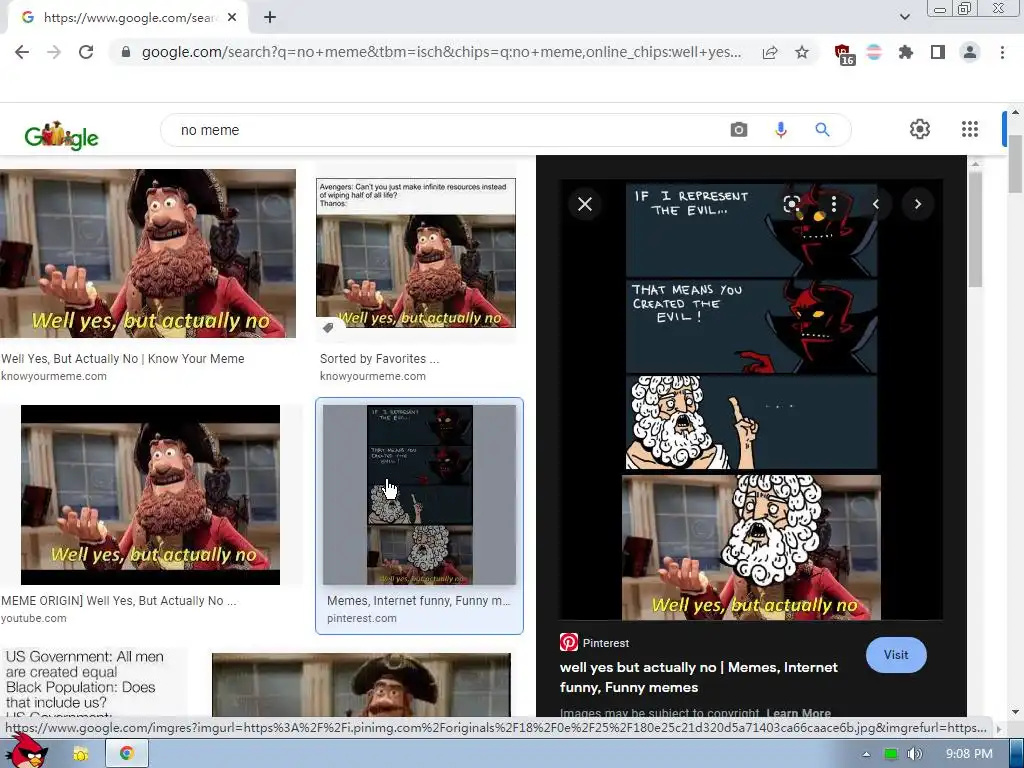The height and width of the screenshot is (768, 1024).
Task: Start voice search with microphone
Action: tap(780, 129)
